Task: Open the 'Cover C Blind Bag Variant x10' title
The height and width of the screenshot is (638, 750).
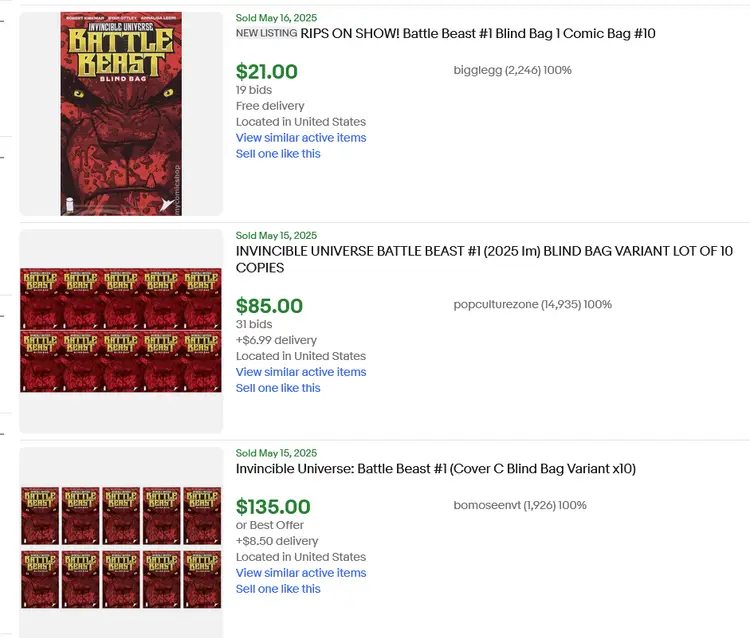Action: (x=436, y=468)
